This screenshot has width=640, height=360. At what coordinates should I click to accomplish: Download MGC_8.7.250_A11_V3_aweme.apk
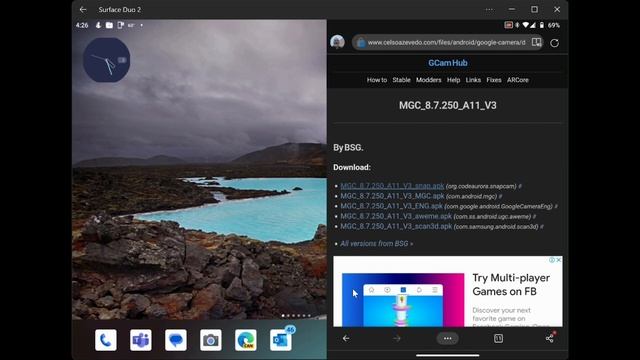(396, 216)
